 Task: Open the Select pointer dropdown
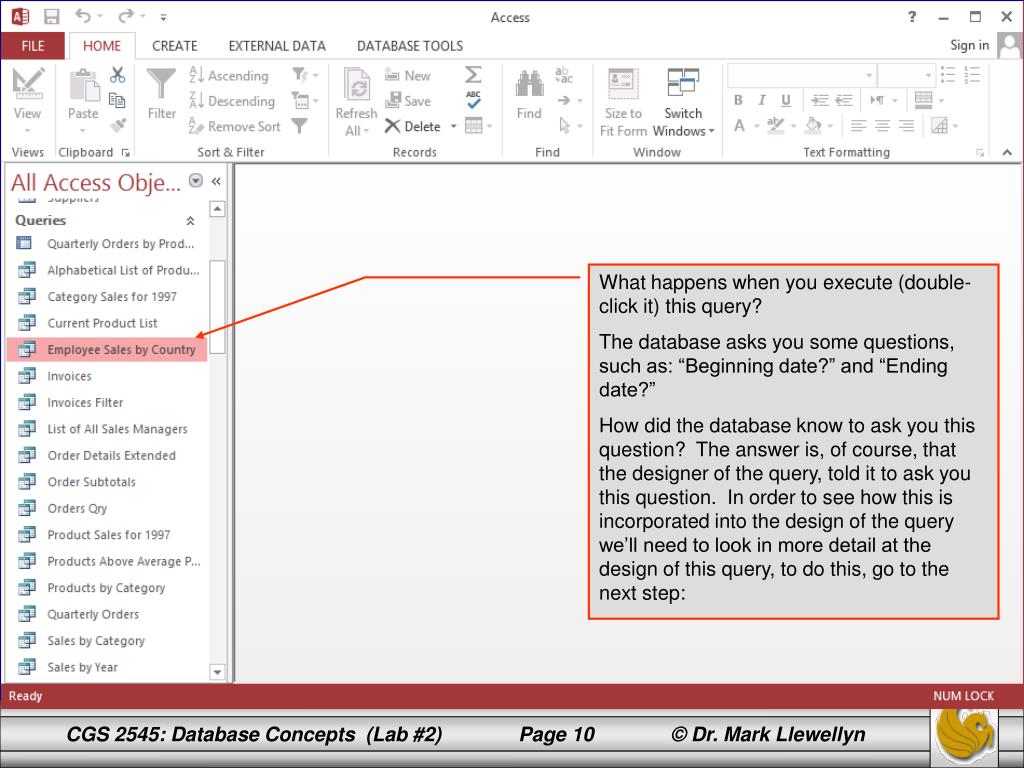click(x=569, y=125)
